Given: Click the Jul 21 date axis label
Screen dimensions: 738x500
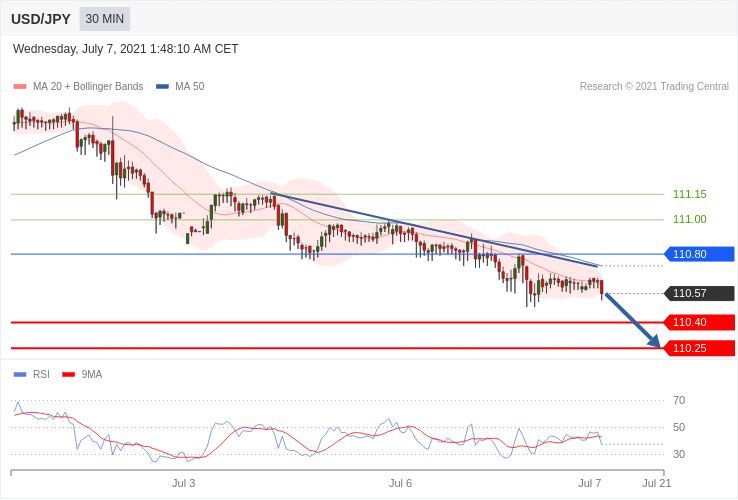Looking at the screenshot, I should tap(657, 483).
